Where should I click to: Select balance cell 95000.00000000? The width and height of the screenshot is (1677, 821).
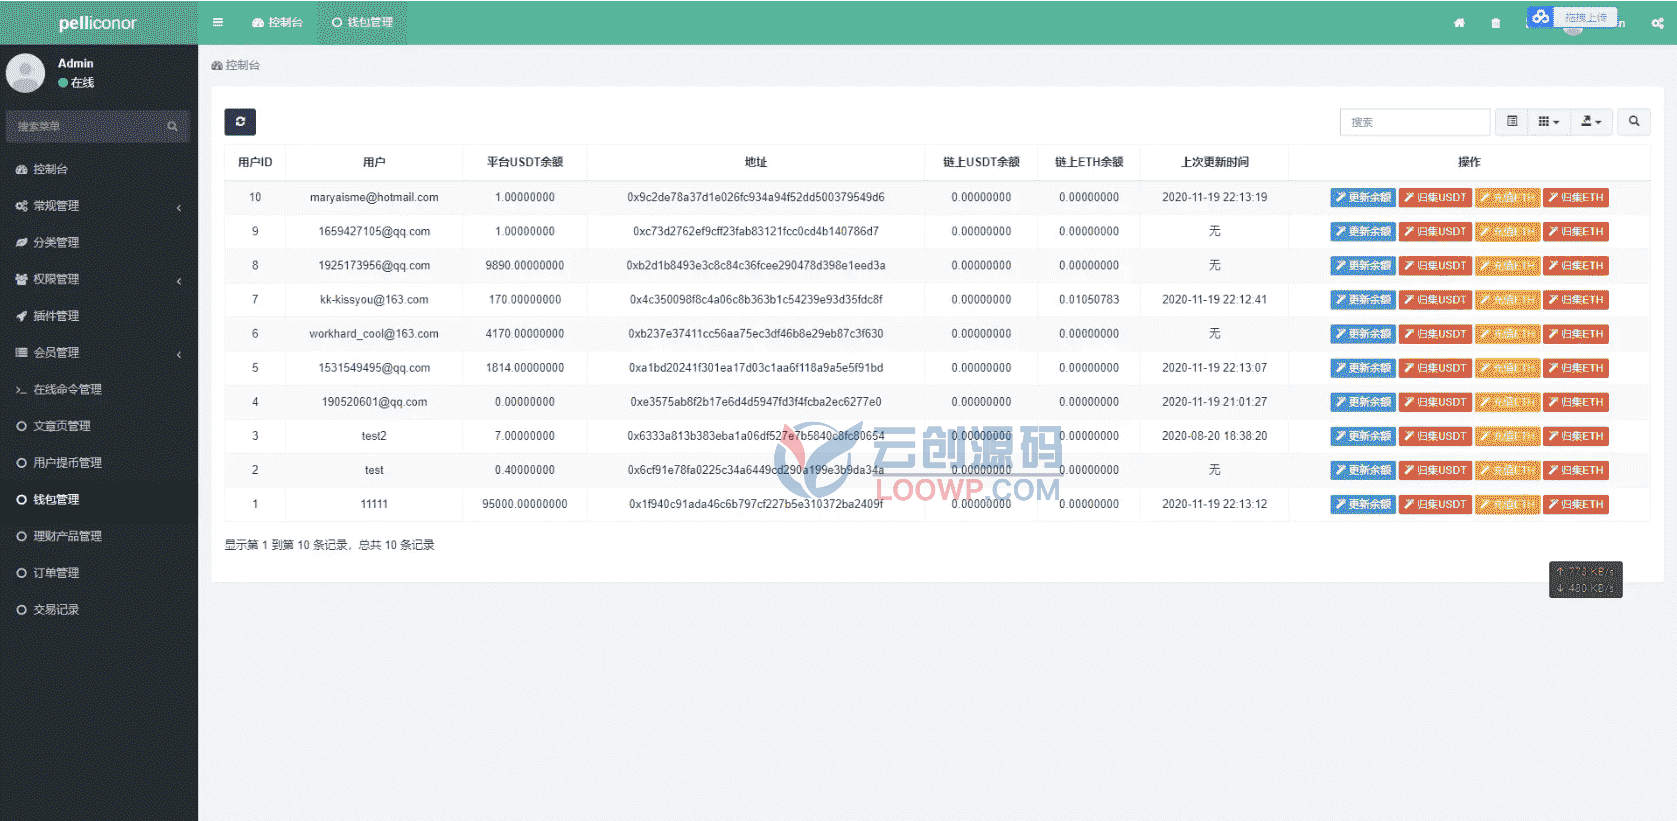pyautogui.click(x=525, y=504)
